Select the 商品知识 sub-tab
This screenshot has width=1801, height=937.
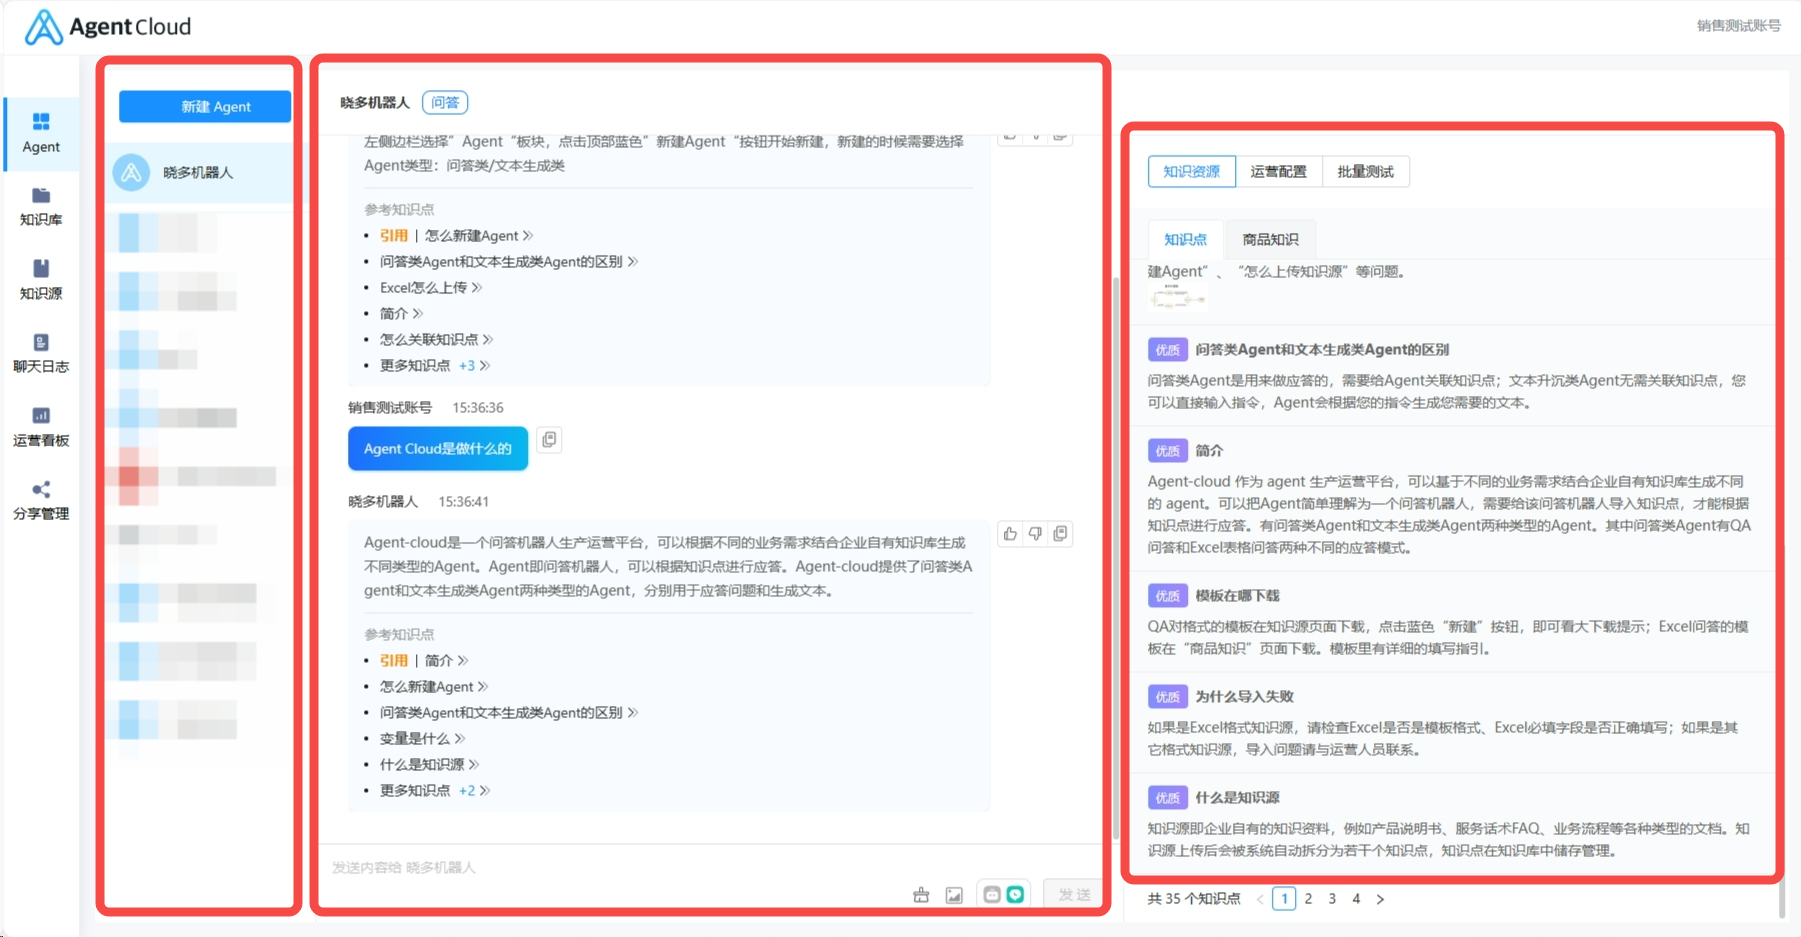pyautogui.click(x=1270, y=239)
